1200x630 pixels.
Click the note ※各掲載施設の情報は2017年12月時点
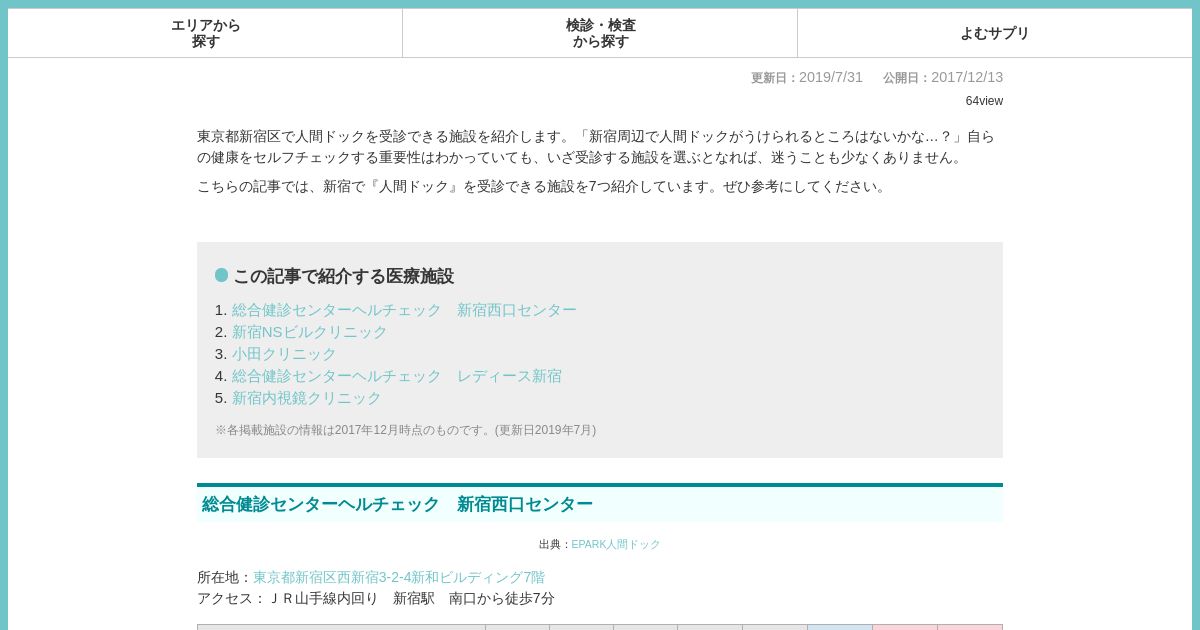(x=405, y=430)
